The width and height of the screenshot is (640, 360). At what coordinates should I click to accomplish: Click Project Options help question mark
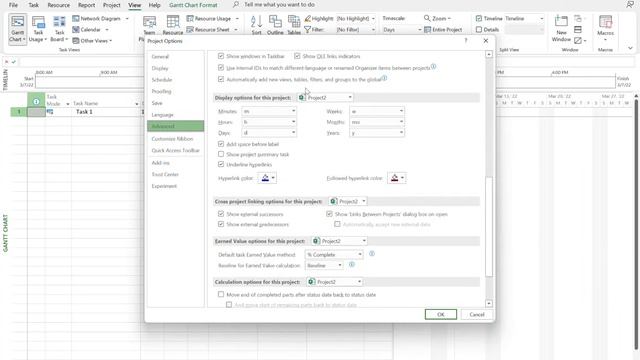tap(466, 41)
